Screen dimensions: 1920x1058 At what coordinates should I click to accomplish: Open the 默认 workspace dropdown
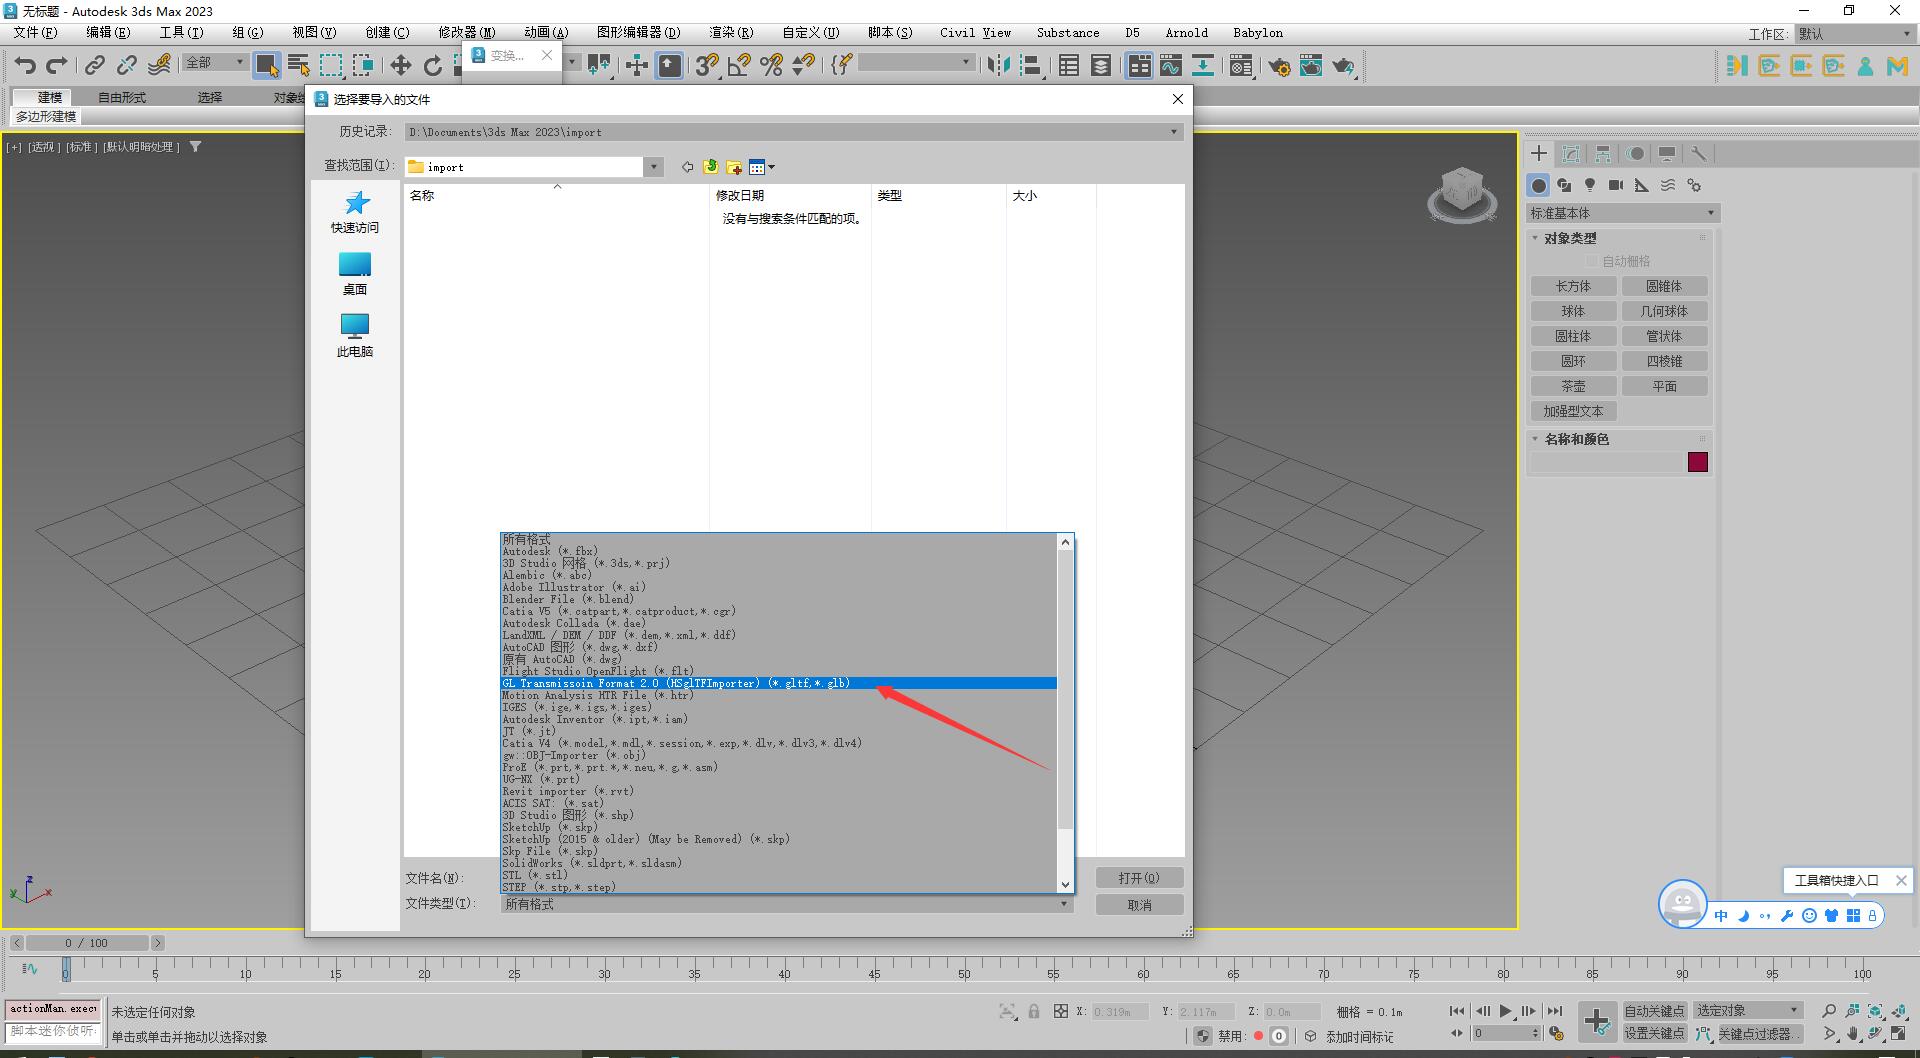pyautogui.click(x=1855, y=34)
